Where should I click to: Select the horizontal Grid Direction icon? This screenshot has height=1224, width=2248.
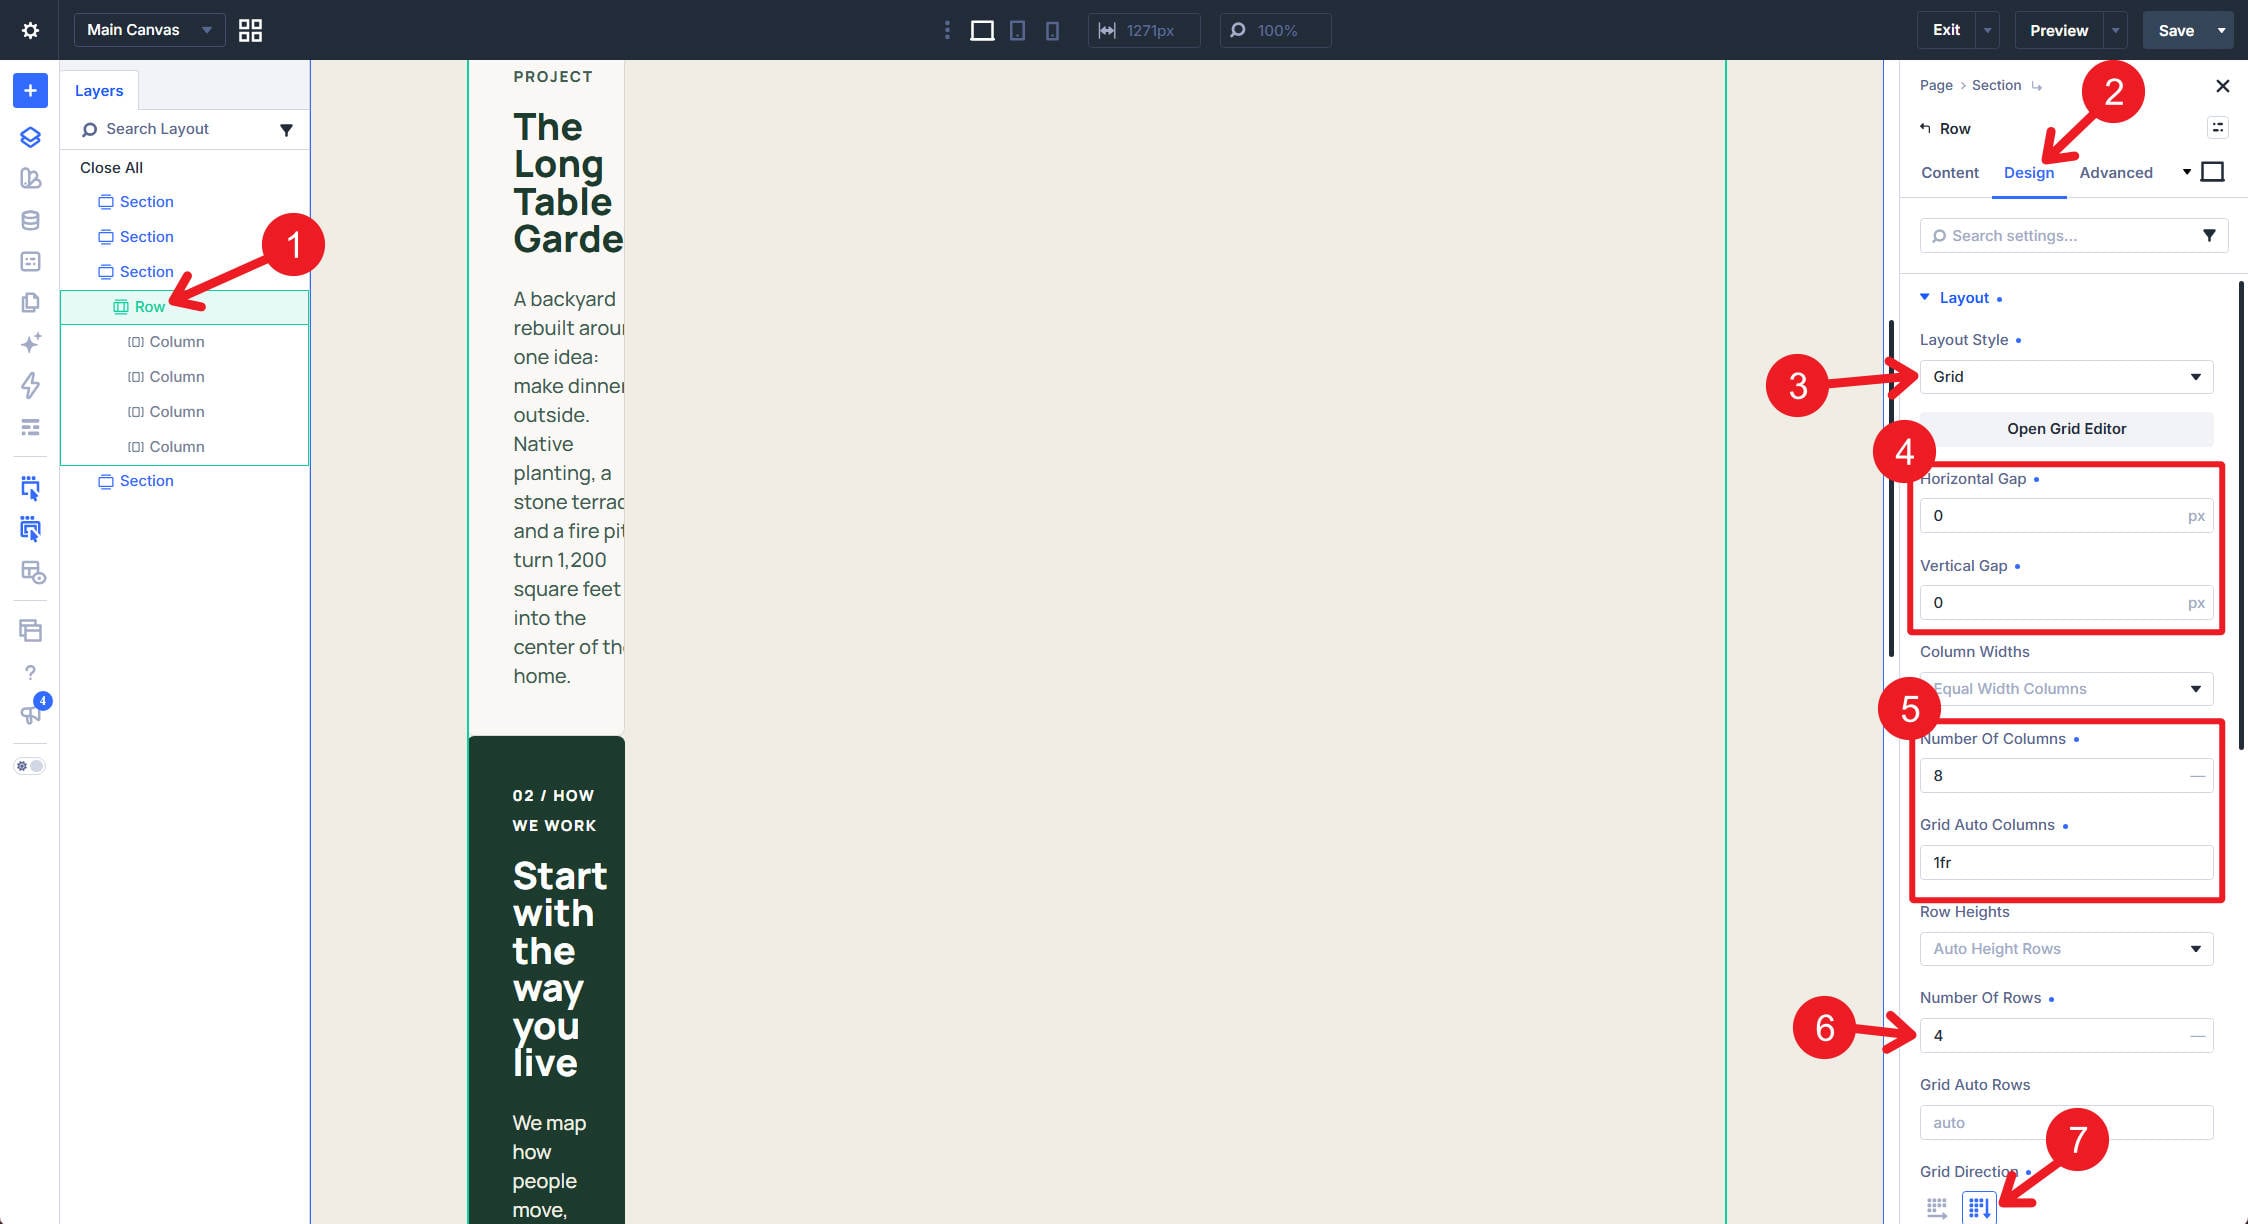(1937, 1208)
